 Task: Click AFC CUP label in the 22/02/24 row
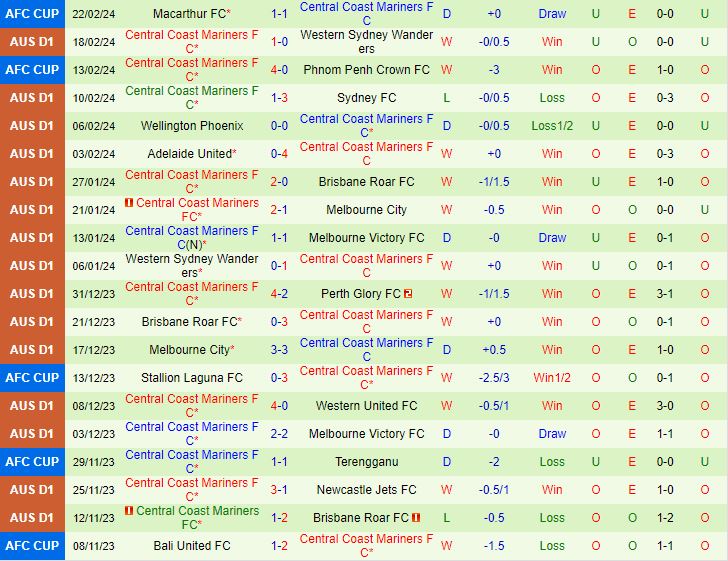(x=32, y=14)
